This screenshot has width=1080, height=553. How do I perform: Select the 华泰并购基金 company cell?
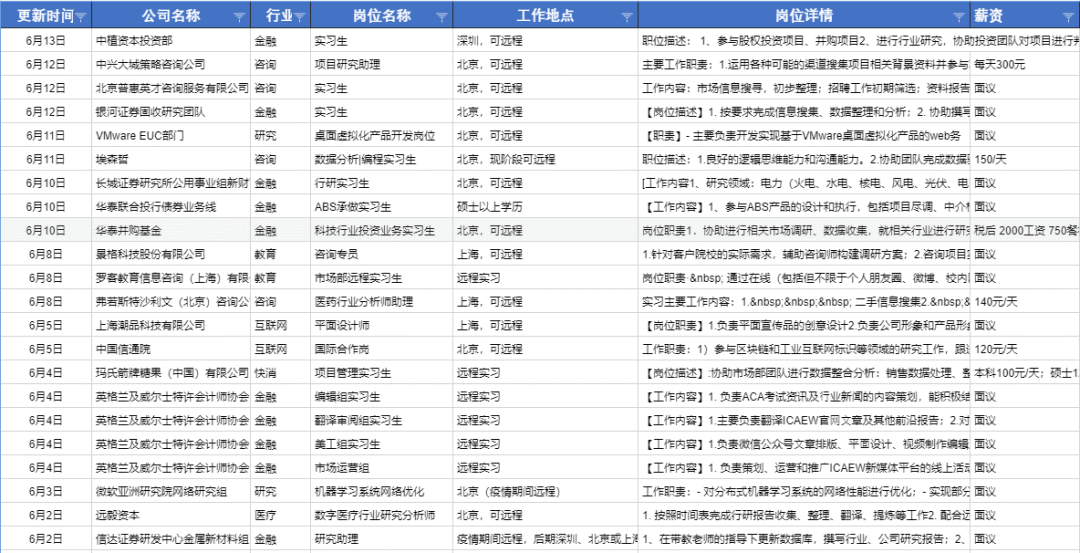pyautogui.click(x=172, y=230)
